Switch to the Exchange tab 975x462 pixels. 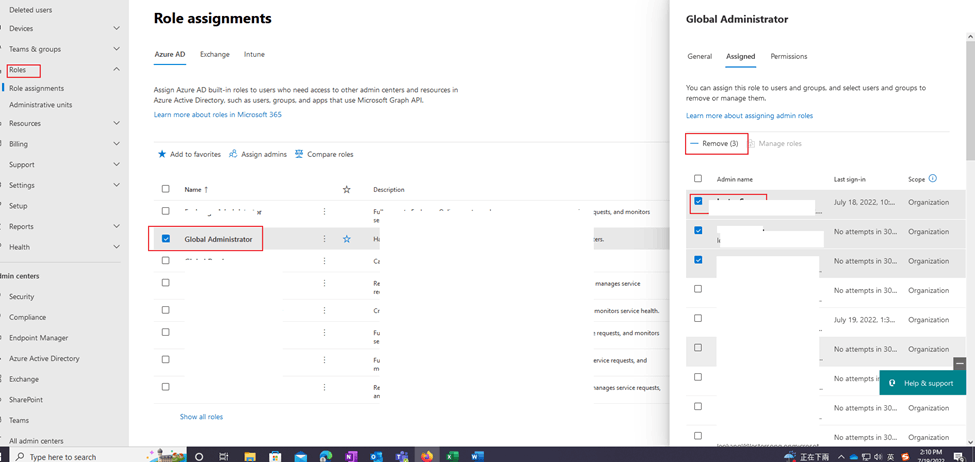tap(215, 55)
